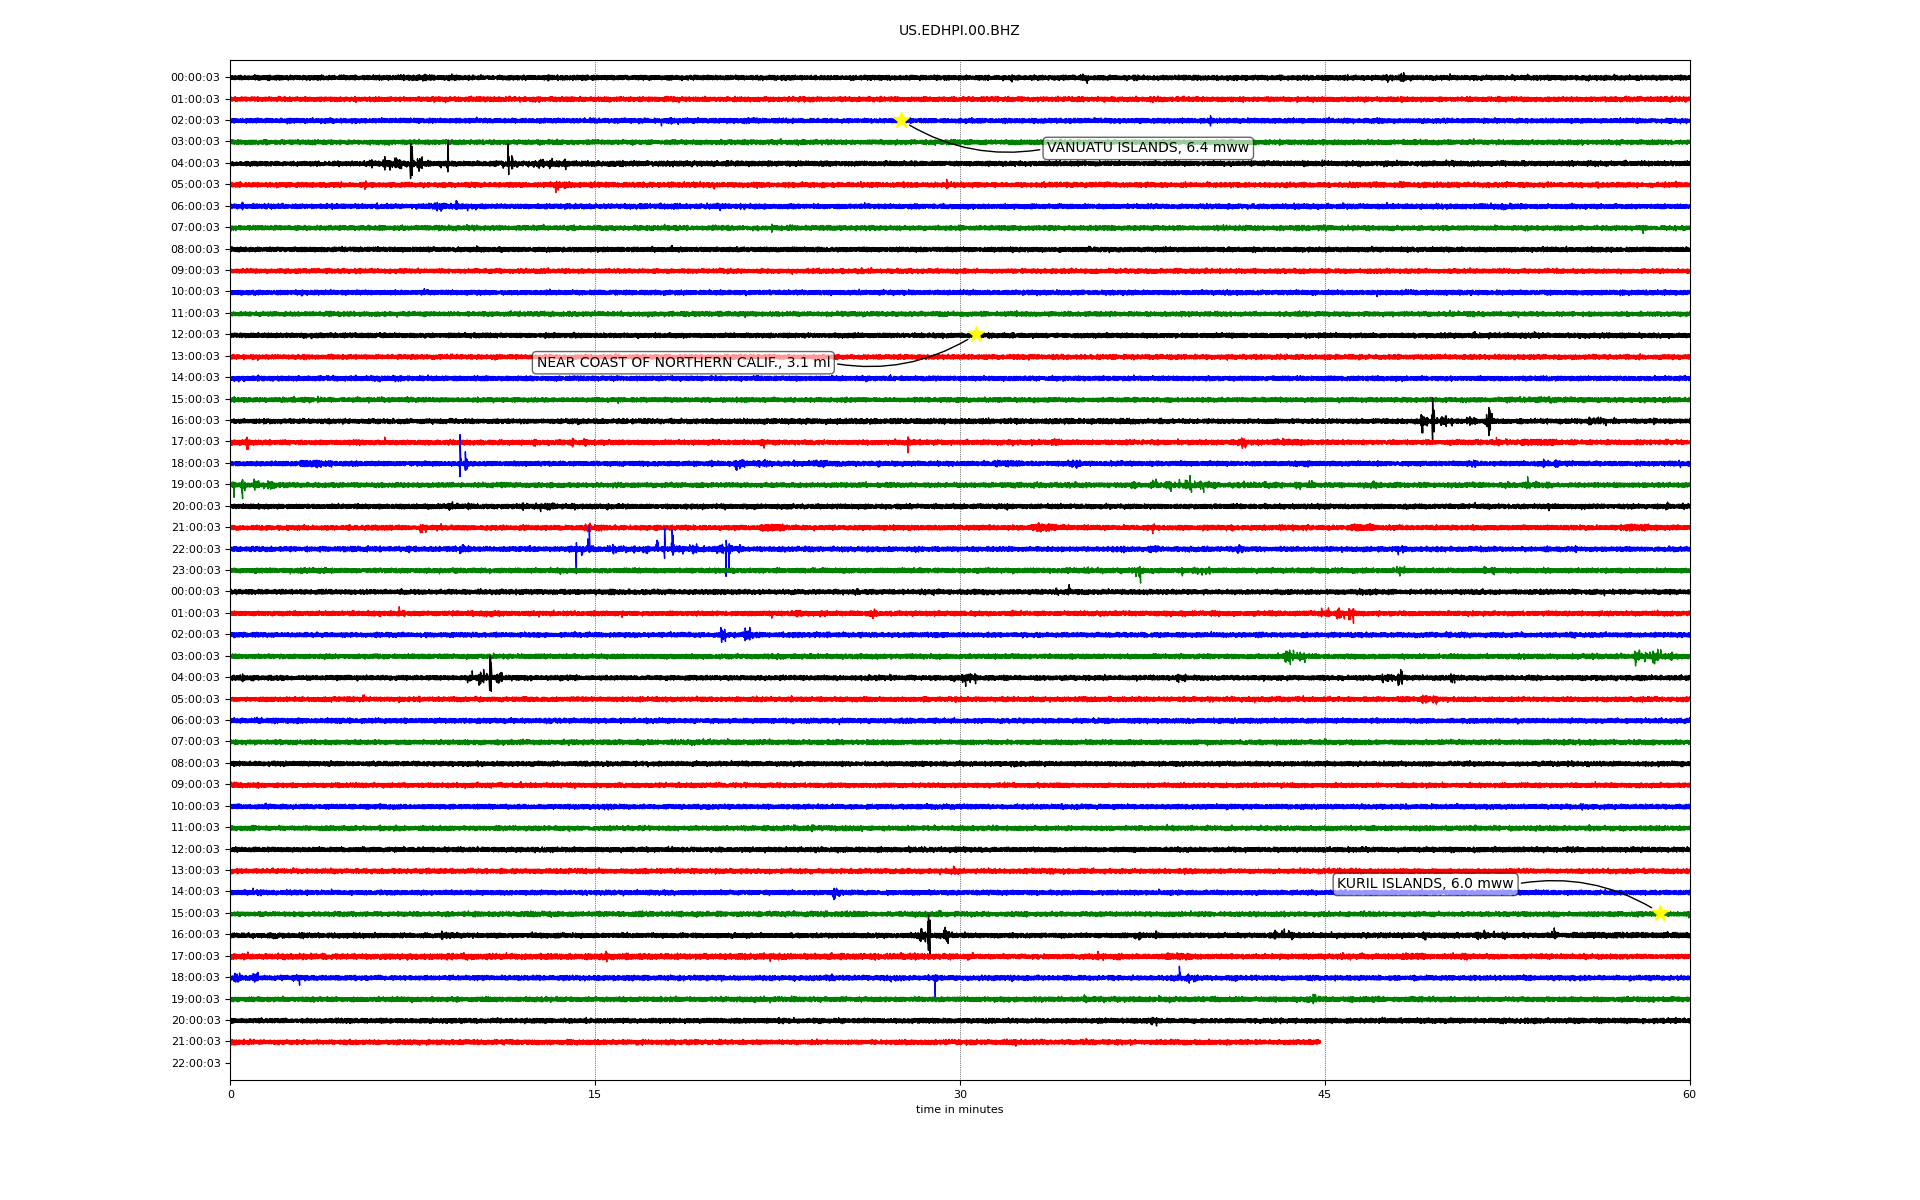This screenshot has height=1200, width=1920.
Task: Click the US.EDHPI.00.BHZ plot title
Action: point(959,31)
